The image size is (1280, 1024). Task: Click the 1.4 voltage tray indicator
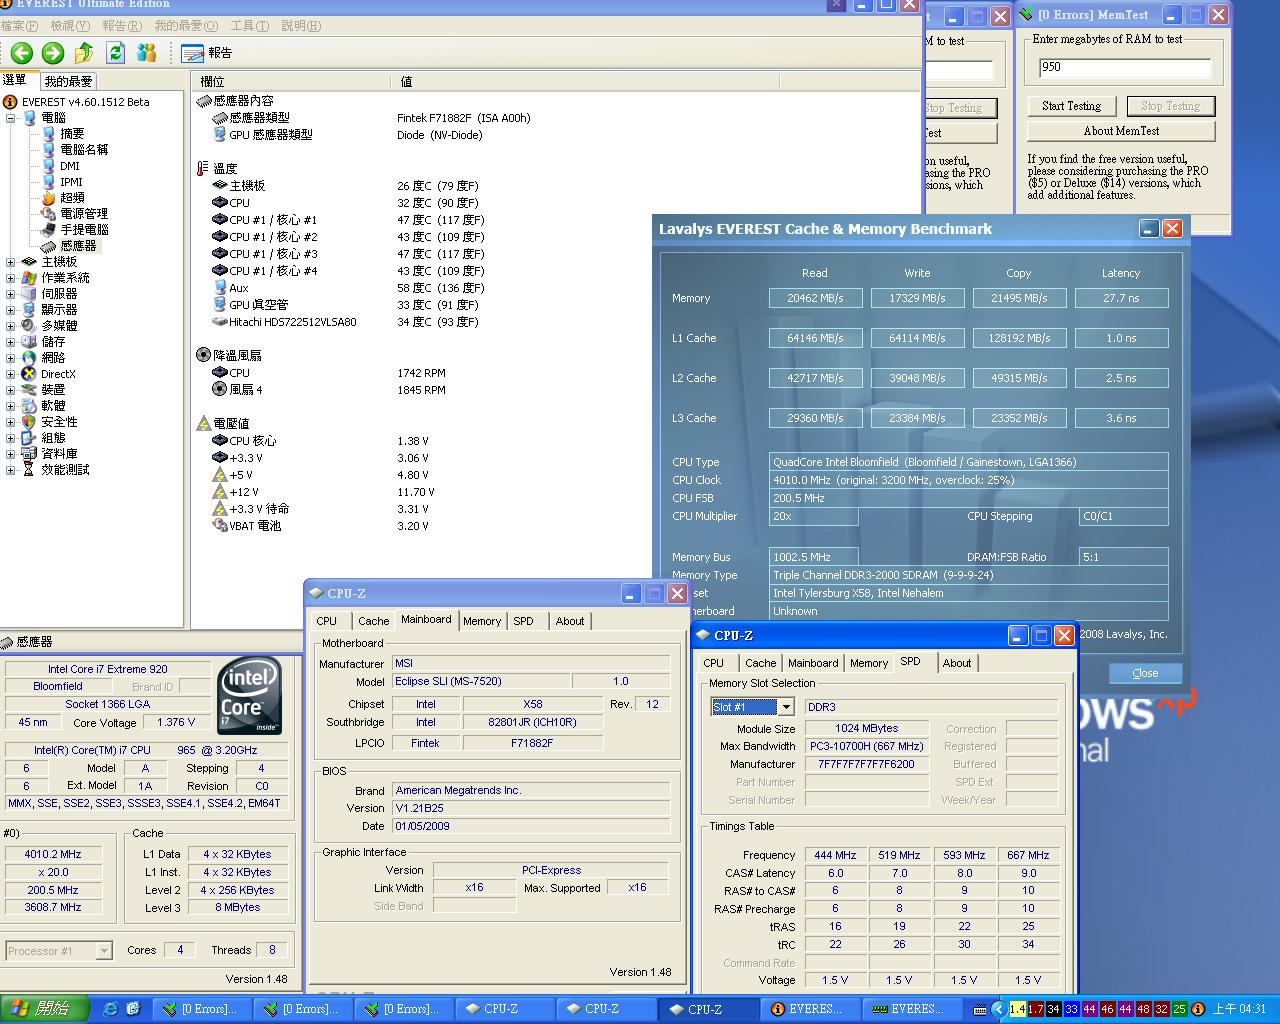coord(1018,1009)
